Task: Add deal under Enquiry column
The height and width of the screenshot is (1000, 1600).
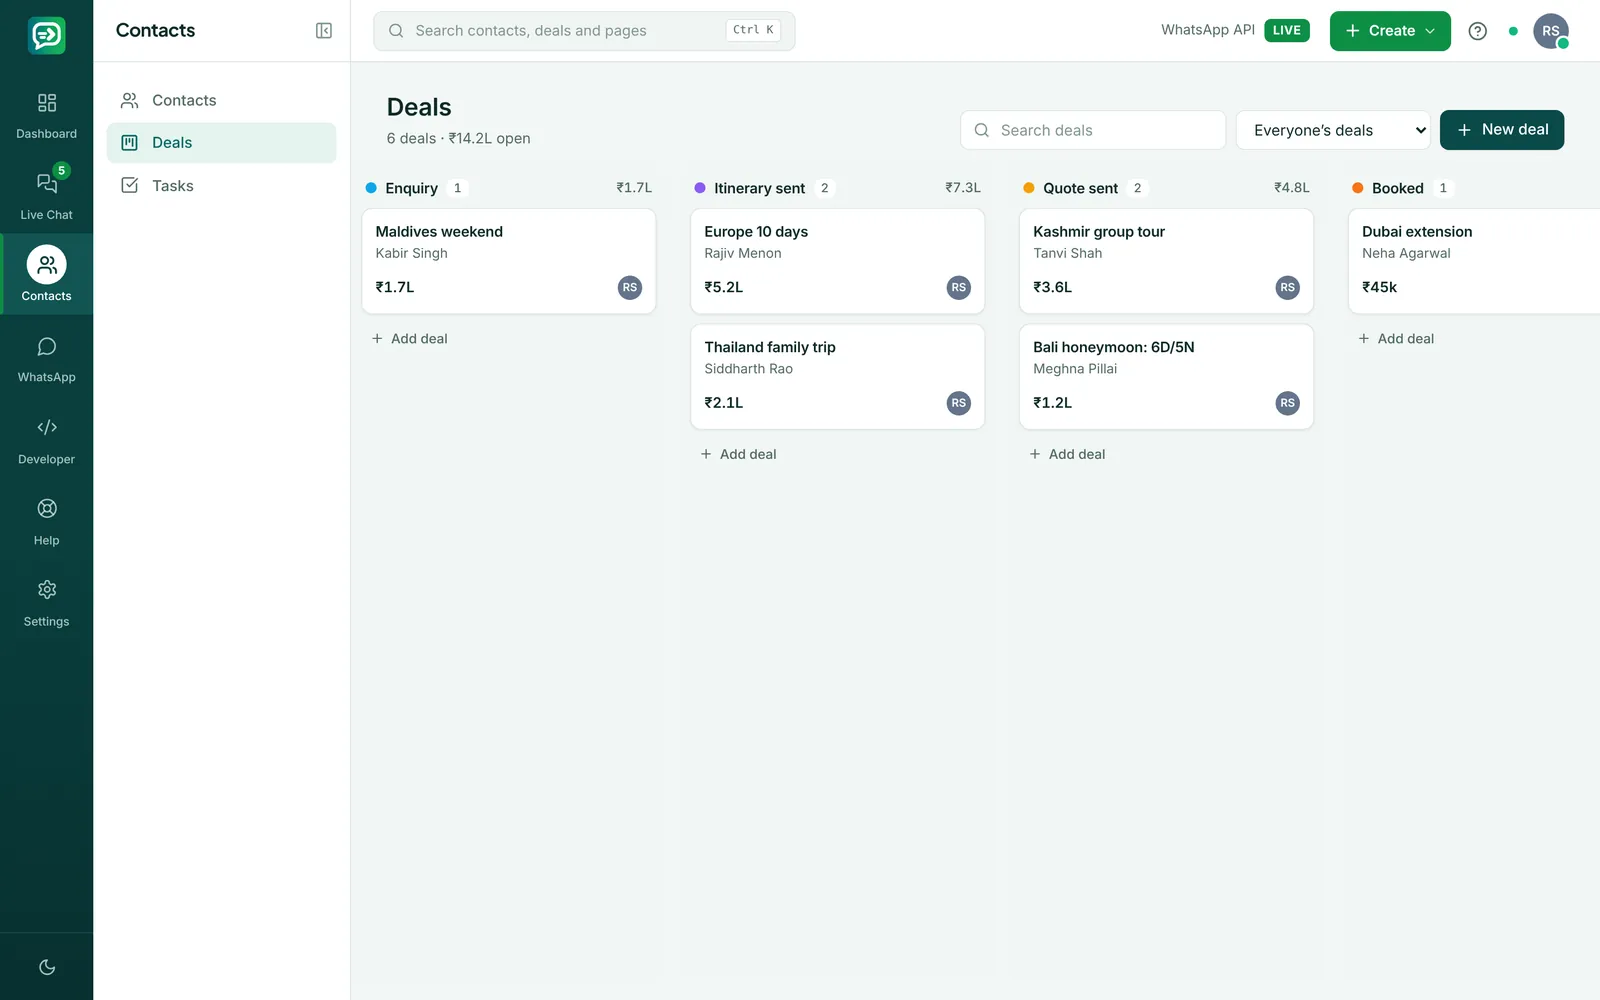Action: point(410,339)
